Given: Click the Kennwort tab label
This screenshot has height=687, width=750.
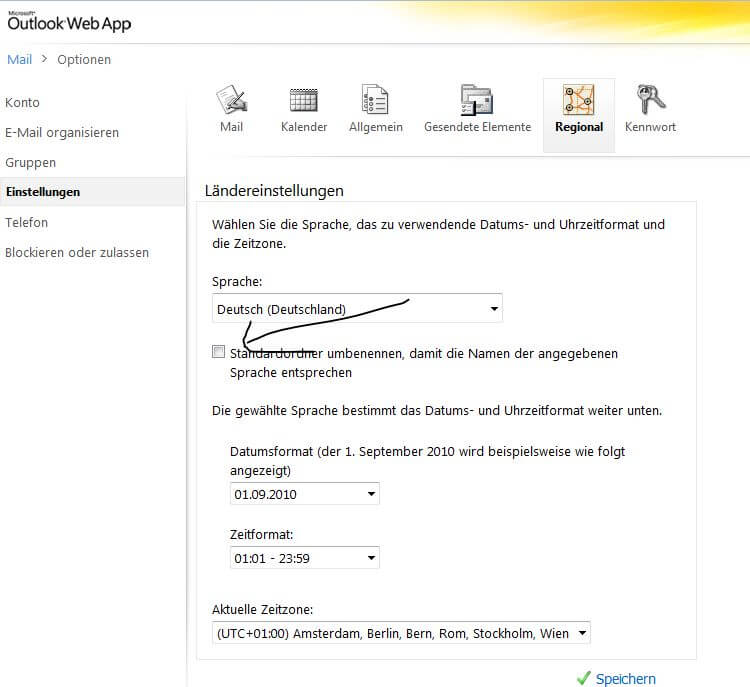Looking at the screenshot, I should [650, 127].
